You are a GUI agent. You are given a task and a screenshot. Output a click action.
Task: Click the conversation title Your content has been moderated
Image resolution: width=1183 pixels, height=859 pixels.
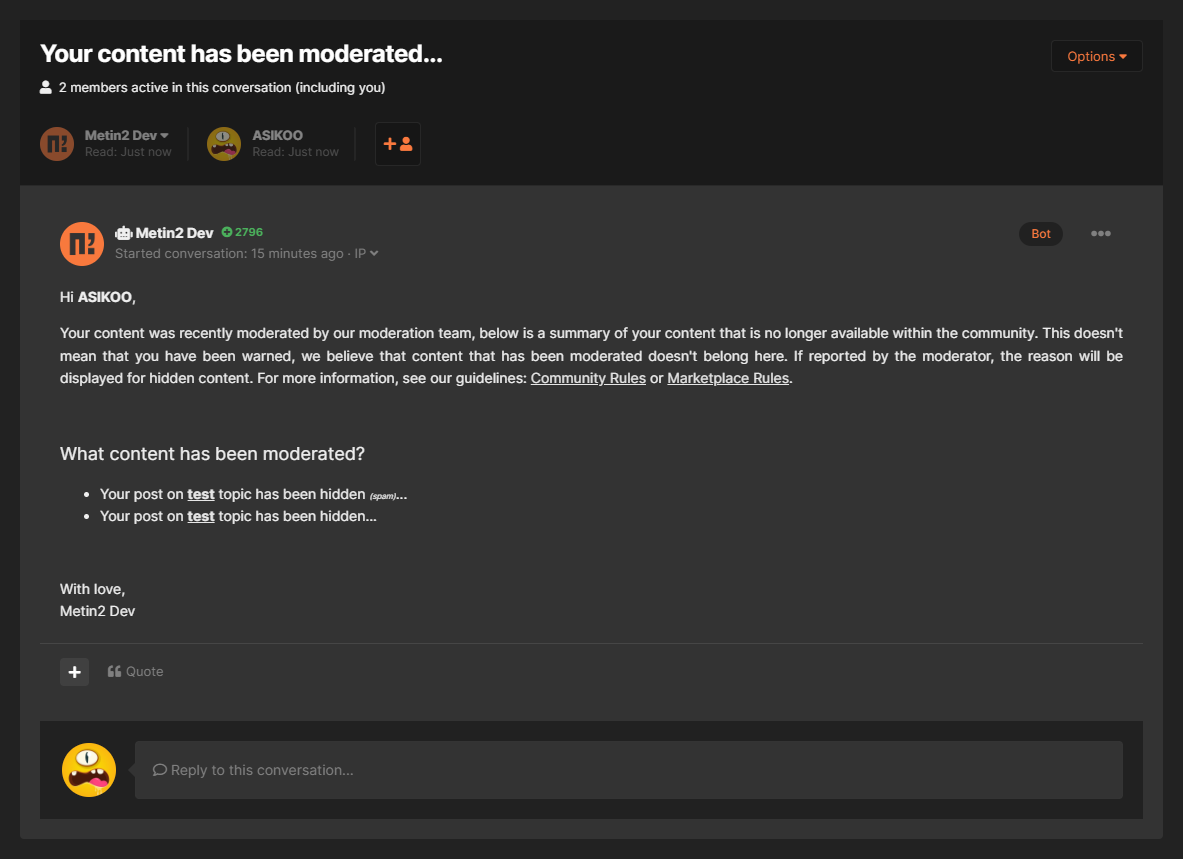pyautogui.click(x=240, y=53)
